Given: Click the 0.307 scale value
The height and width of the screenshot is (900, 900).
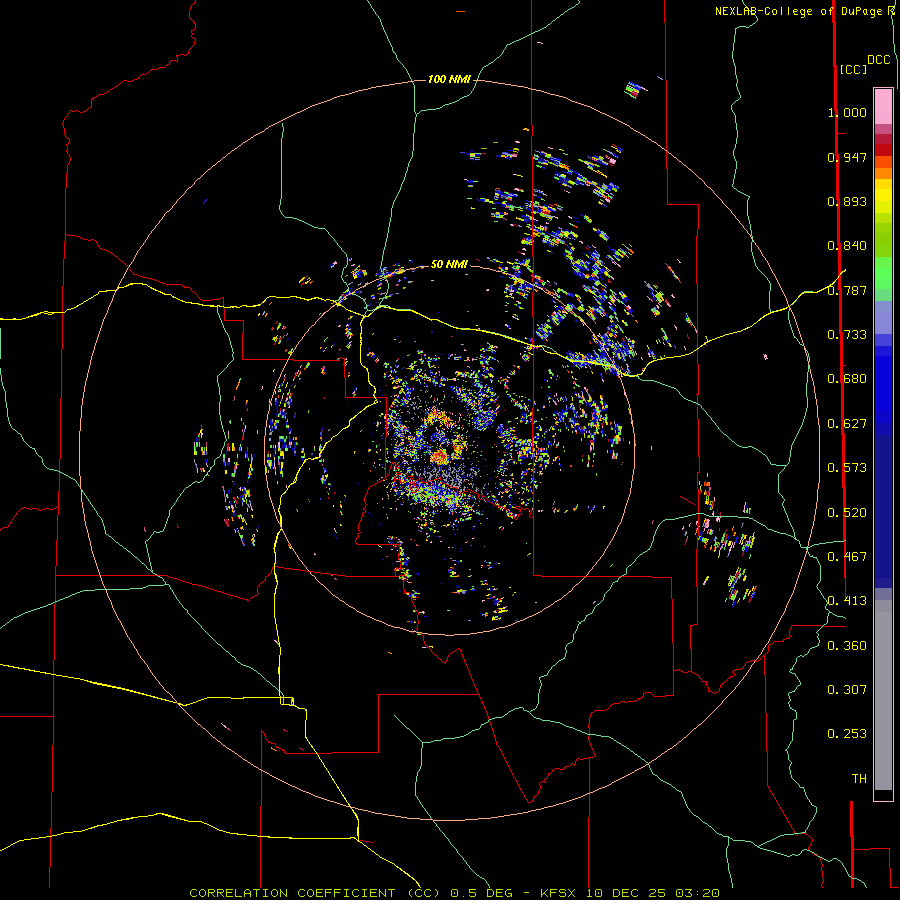Looking at the screenshot, I should point(847,690).
